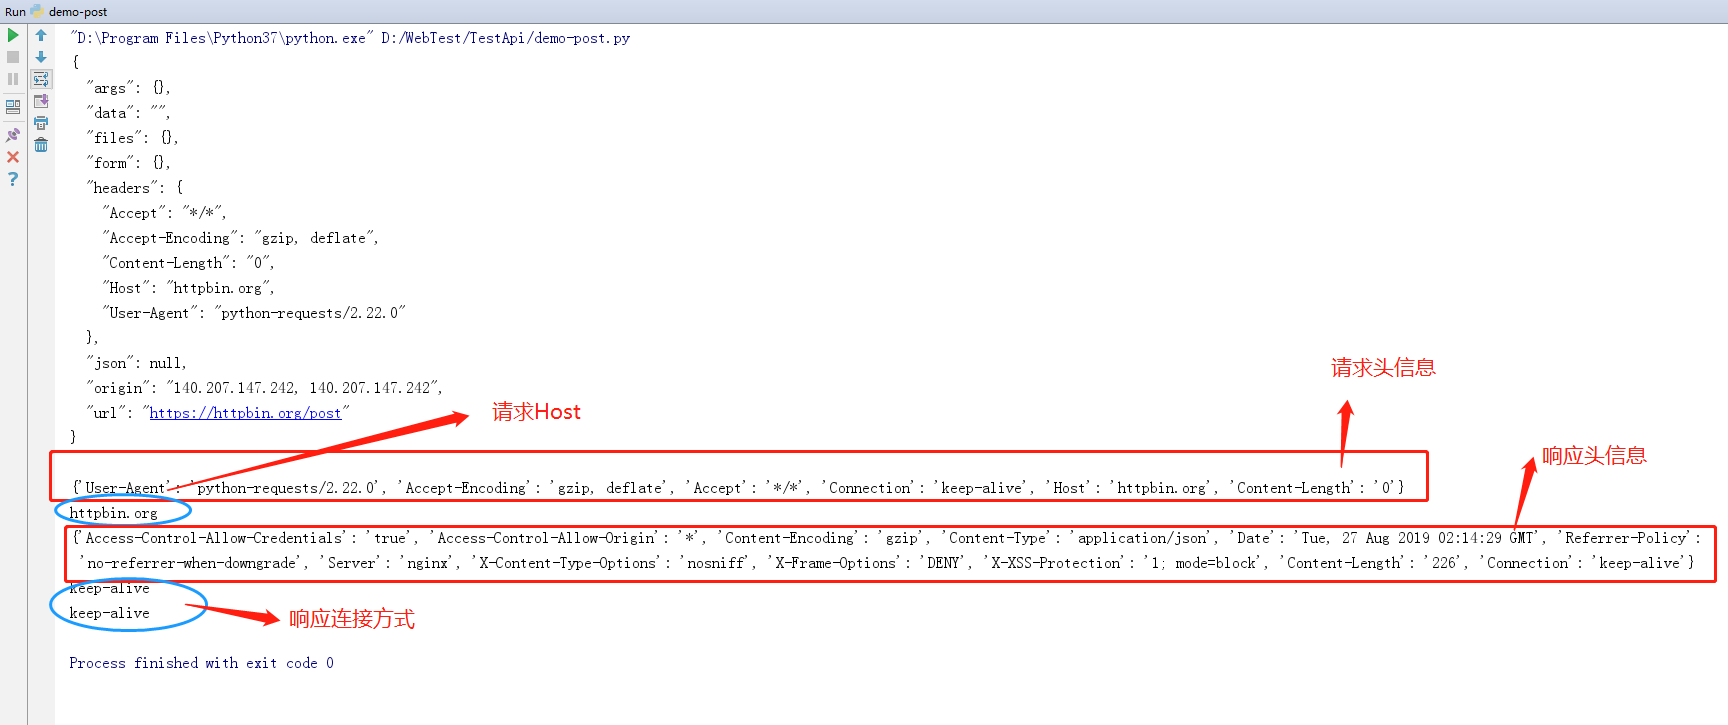The height and width of the screenshot is (725, 1728).
Task: Click the "Content-Length": "0" JSON line
Action: pyautogui.click(x=188, y=263)
